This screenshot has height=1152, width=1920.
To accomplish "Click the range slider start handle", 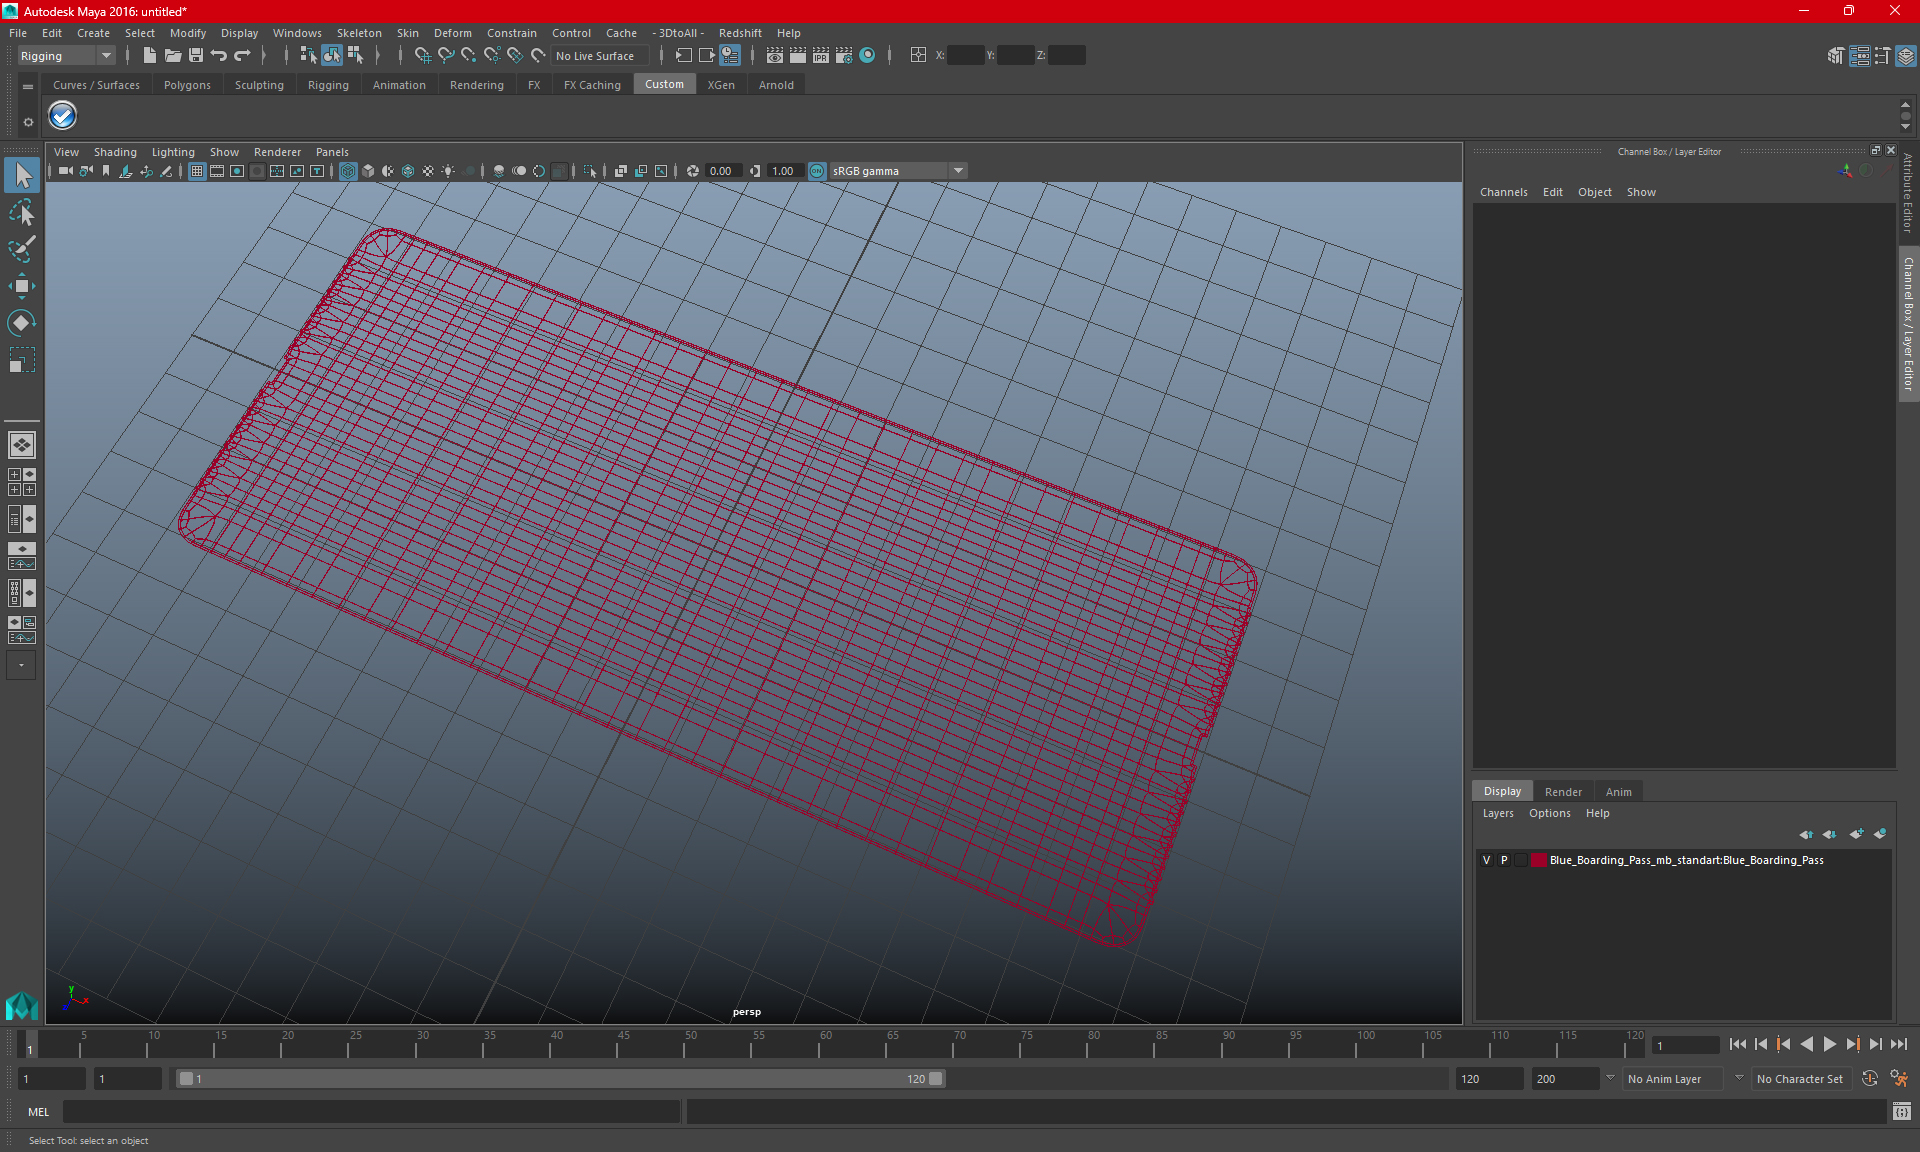I will point(186,1079).
